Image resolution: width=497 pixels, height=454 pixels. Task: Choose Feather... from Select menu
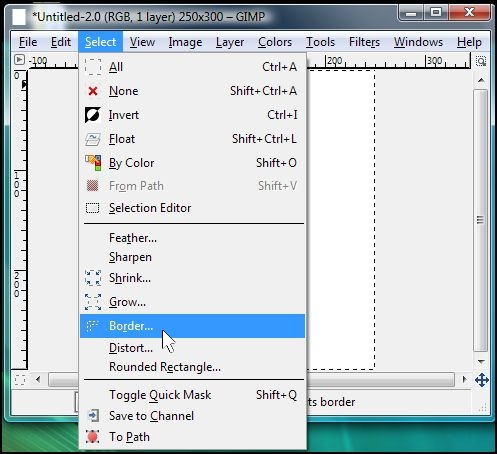[x=192, y=238]
